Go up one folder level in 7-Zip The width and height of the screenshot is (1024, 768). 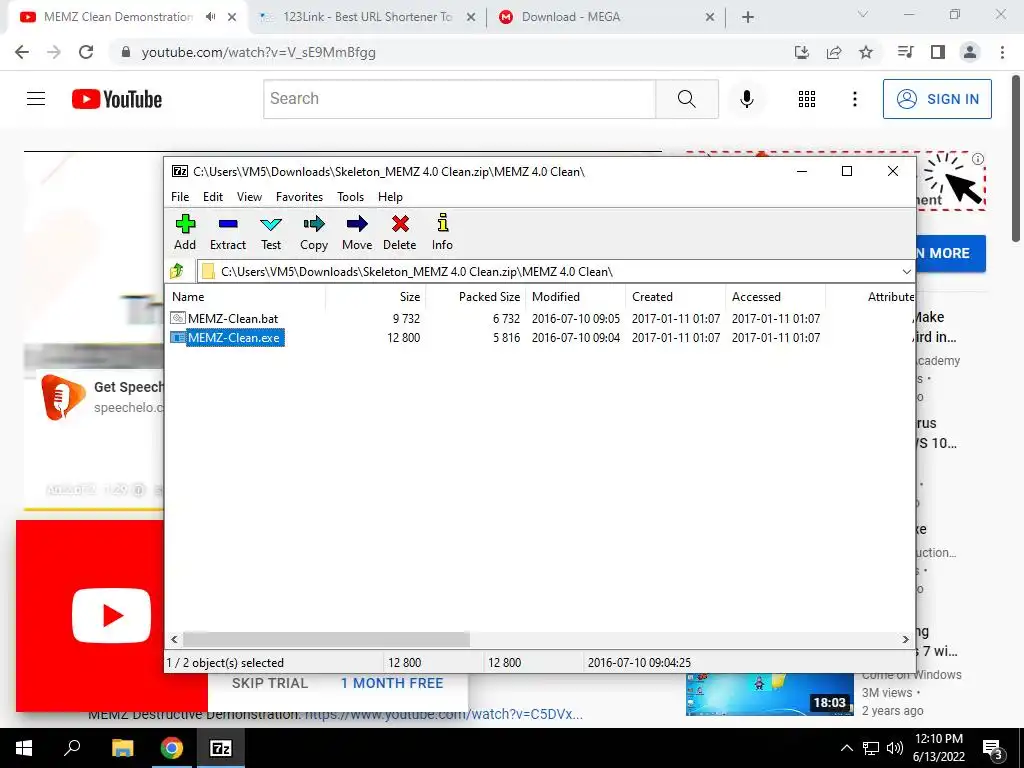pos(177,271)
